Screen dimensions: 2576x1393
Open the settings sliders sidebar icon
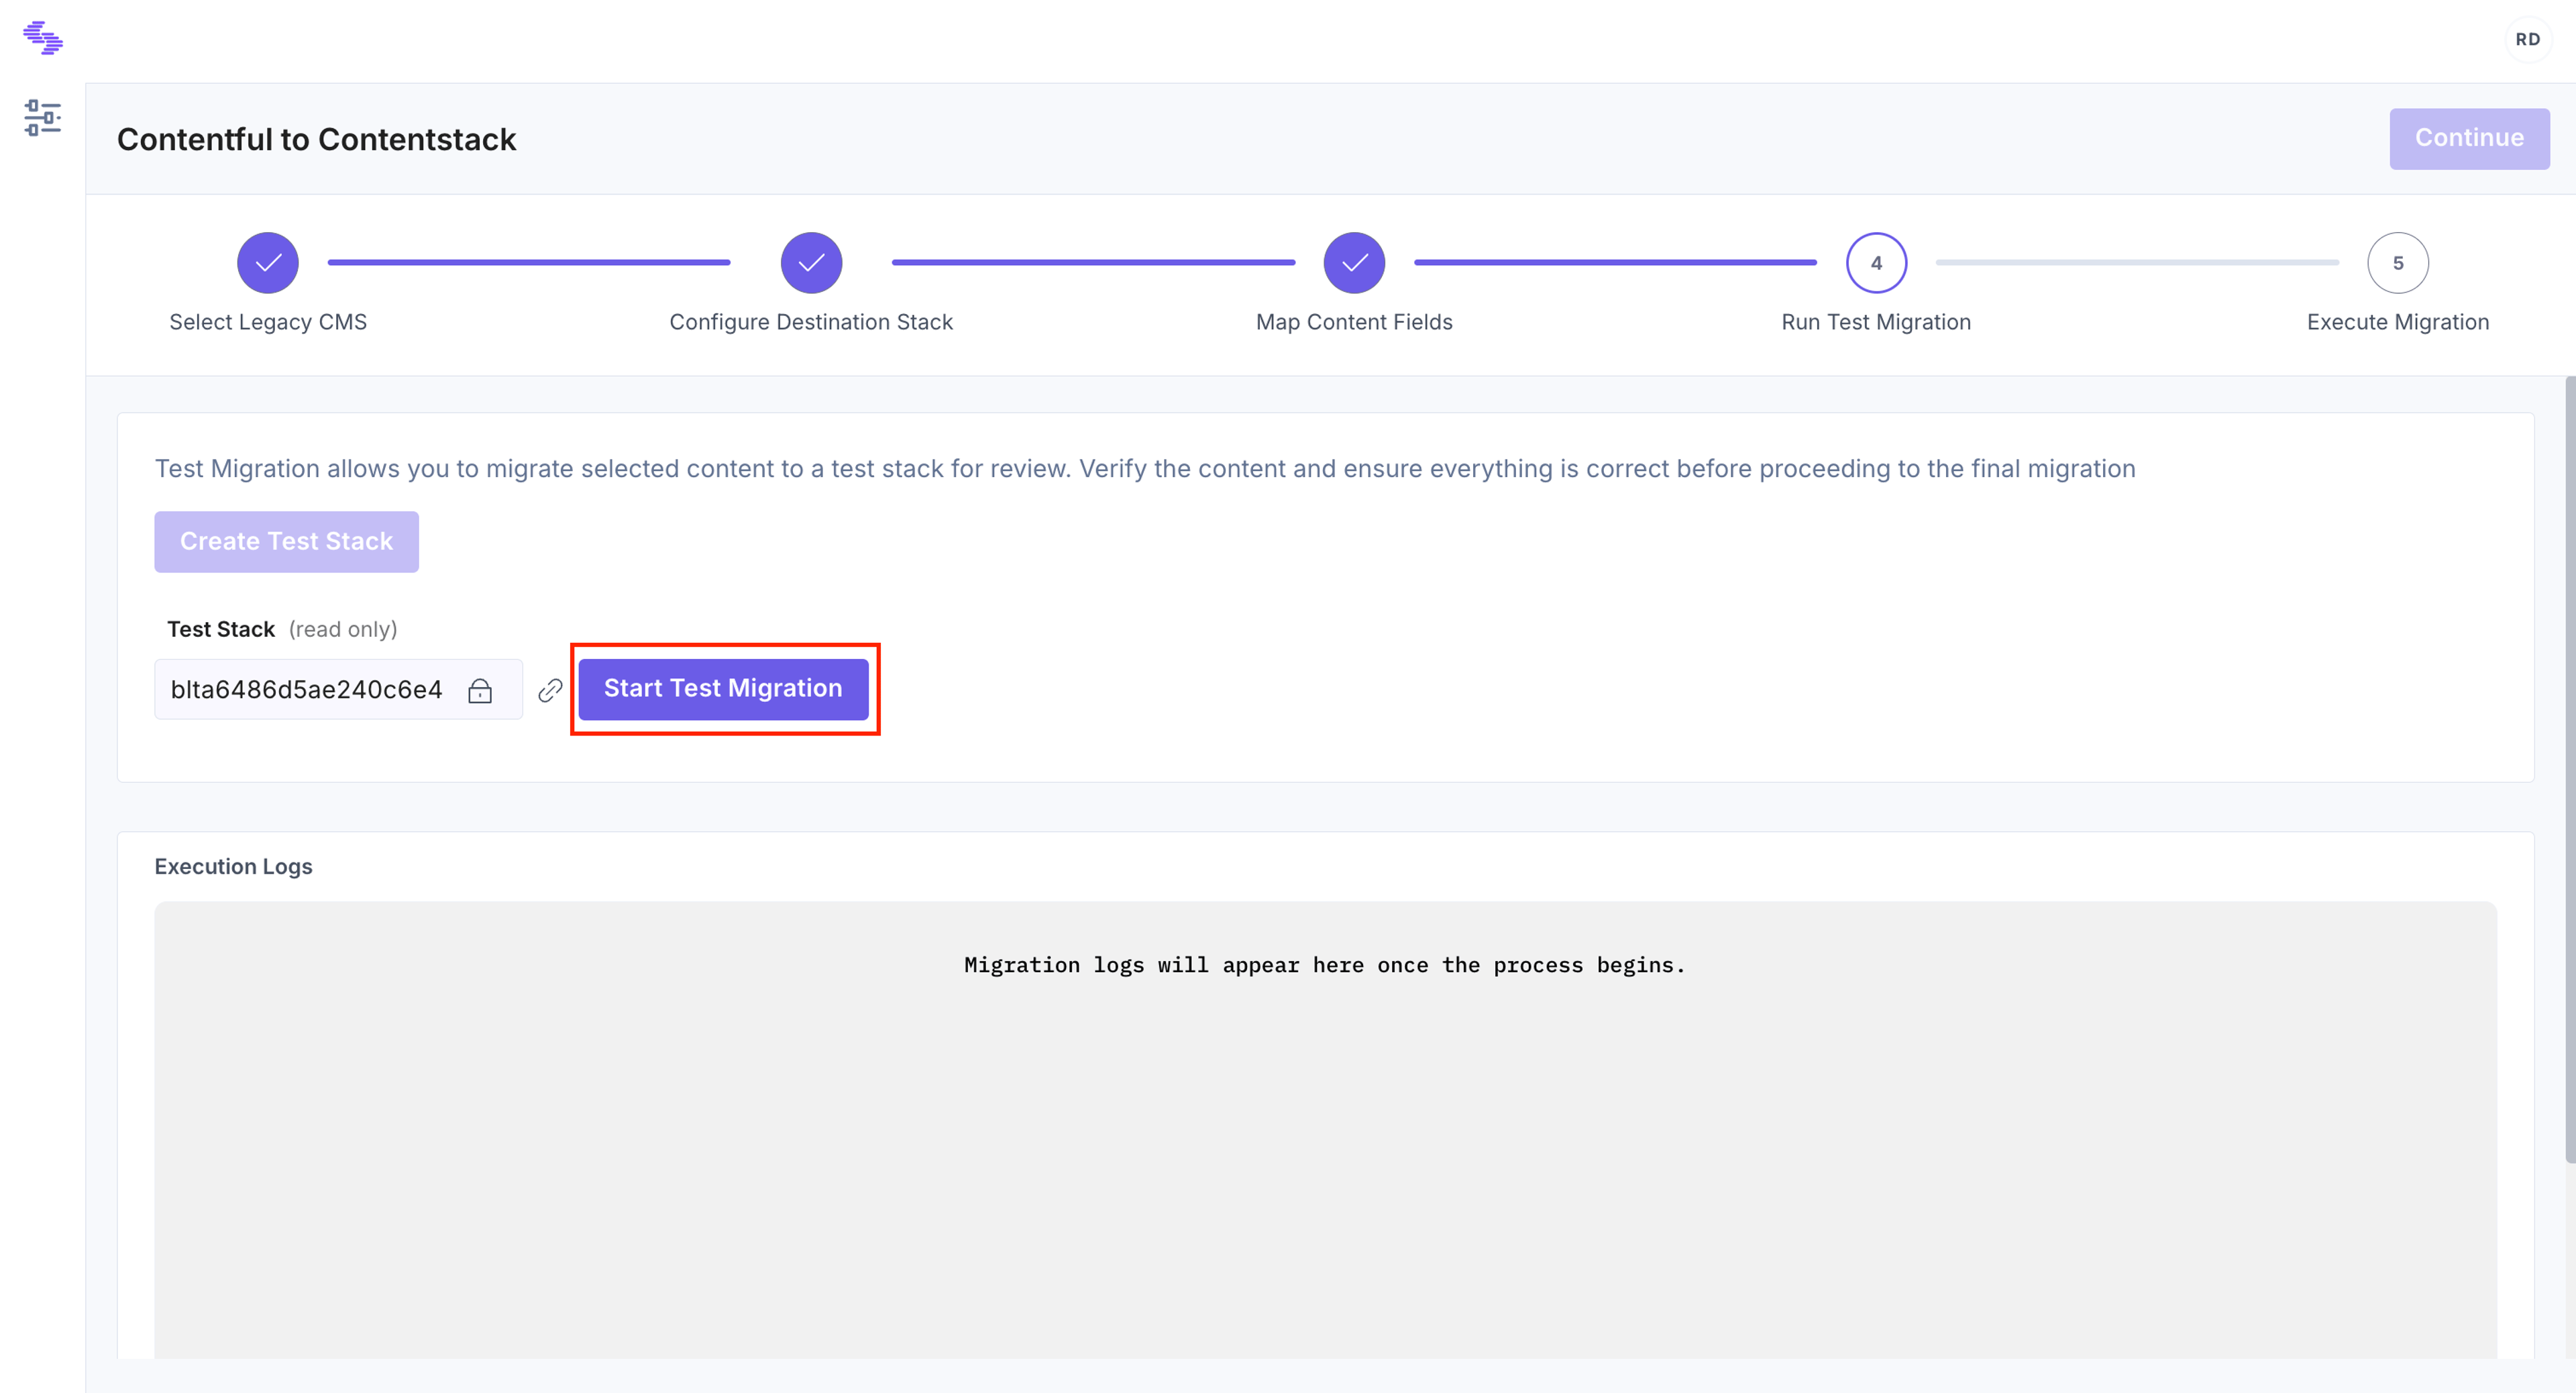(x=43, y=118)
